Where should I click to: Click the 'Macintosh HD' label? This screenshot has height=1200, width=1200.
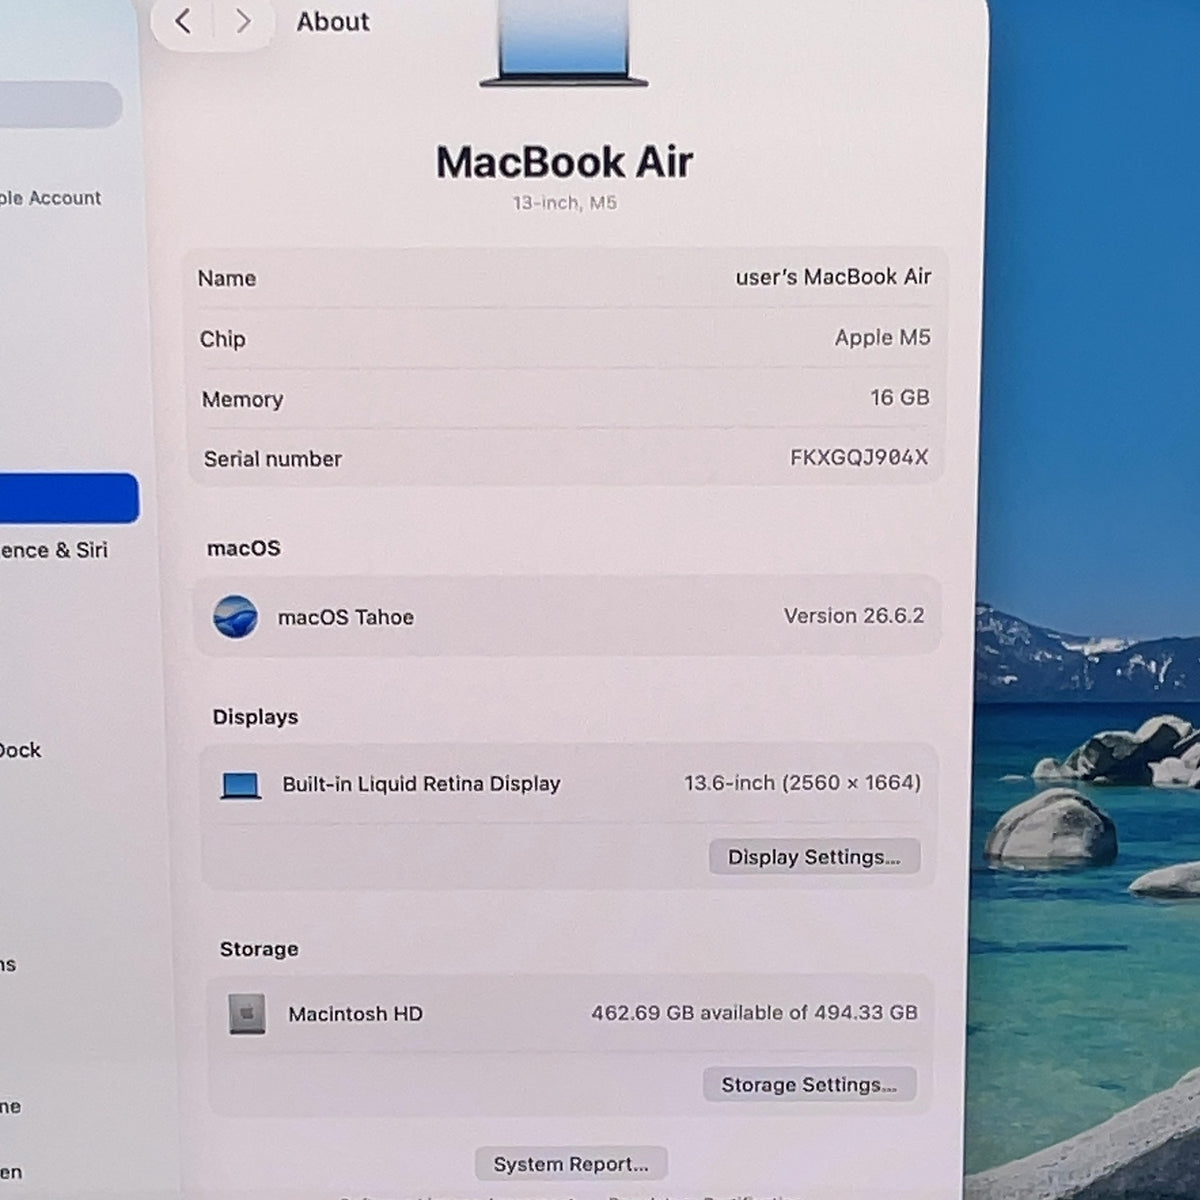pos(355,1014)
